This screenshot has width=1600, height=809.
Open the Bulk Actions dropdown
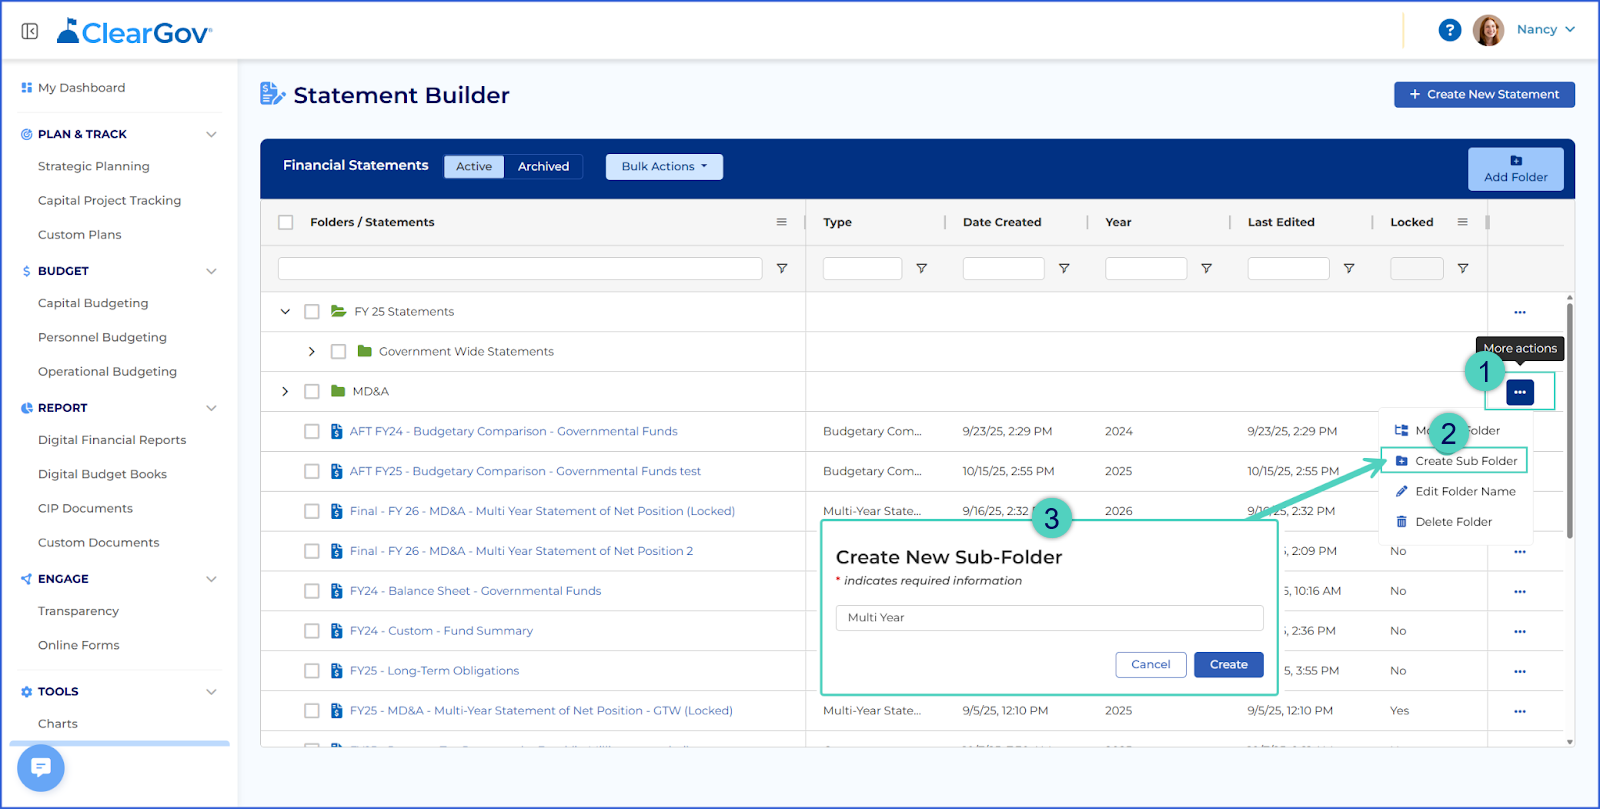point(664,167)
